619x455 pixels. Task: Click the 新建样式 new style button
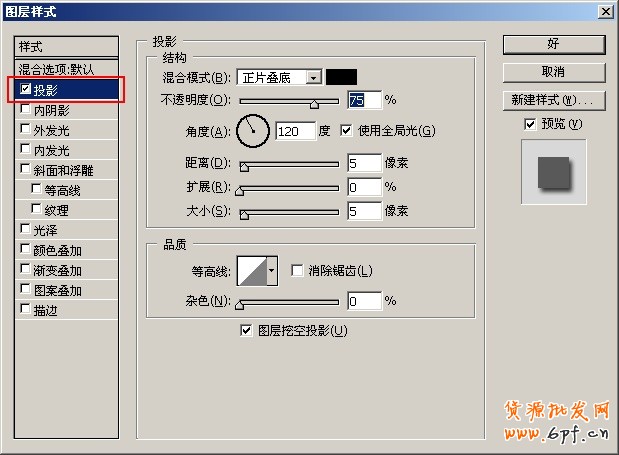tap(553, 100)
